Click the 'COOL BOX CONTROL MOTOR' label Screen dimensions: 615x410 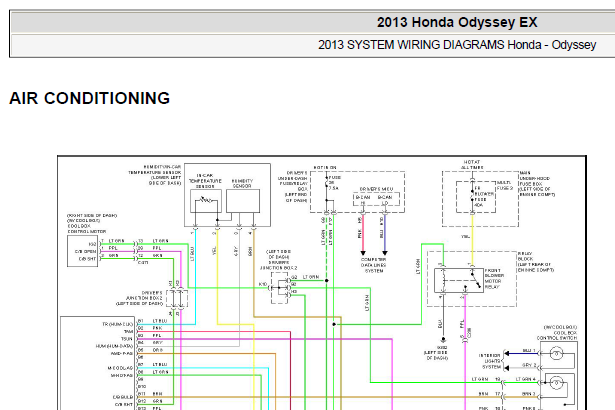tap(87, 229)
